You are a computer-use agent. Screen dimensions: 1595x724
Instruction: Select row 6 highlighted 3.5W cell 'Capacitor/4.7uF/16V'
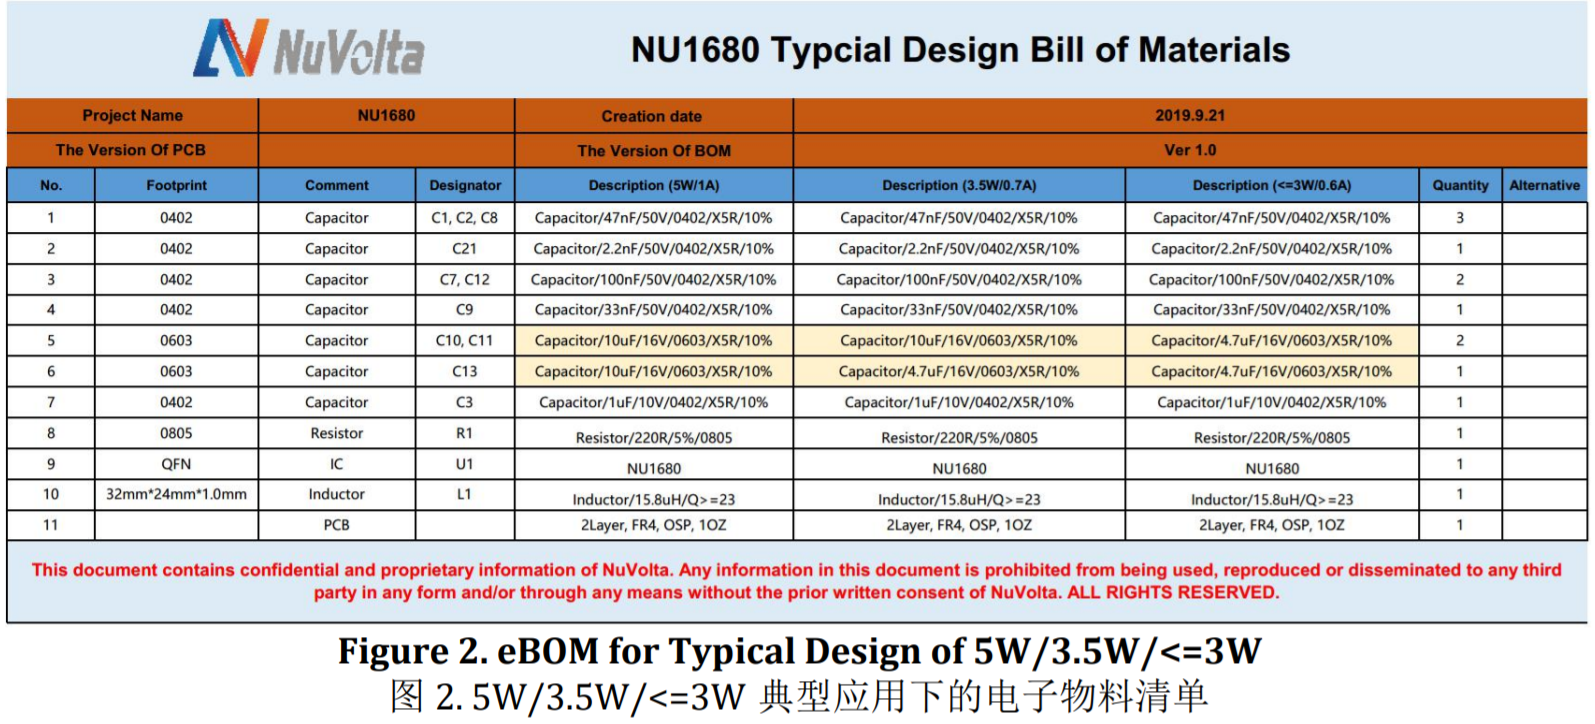coord(959,371)
